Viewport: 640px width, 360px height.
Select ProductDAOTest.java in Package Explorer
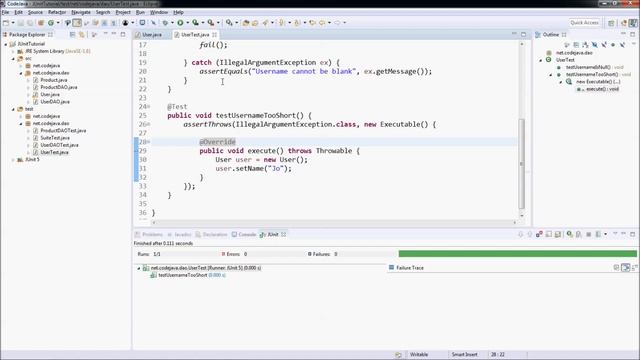point(63,131)
